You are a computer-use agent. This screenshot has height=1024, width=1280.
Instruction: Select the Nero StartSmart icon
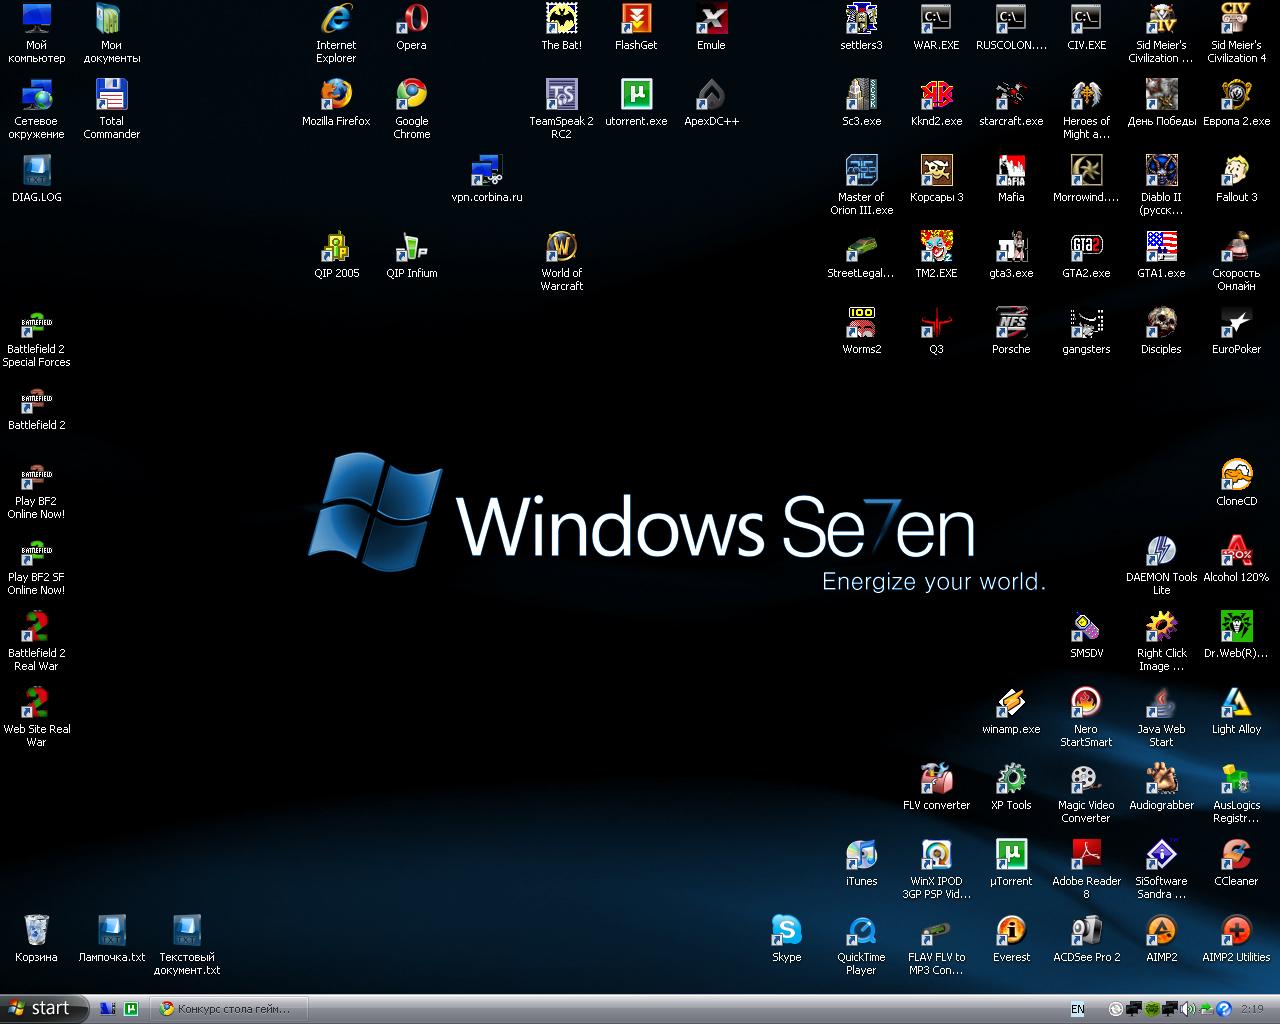1086,703
